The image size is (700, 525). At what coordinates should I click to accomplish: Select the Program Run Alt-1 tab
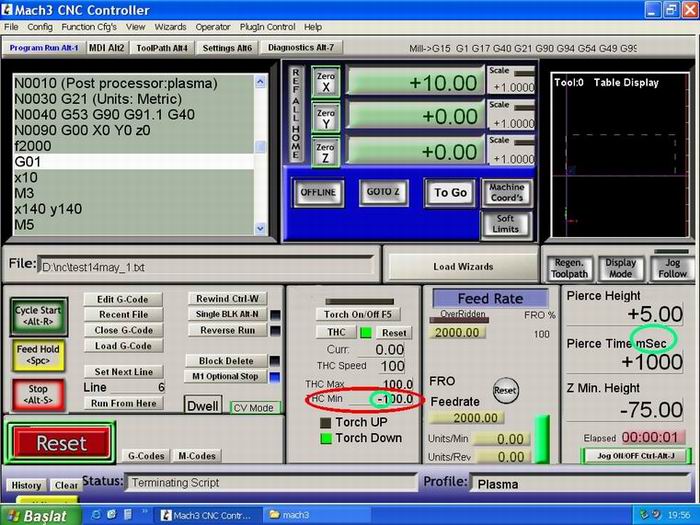coord(44,48)
